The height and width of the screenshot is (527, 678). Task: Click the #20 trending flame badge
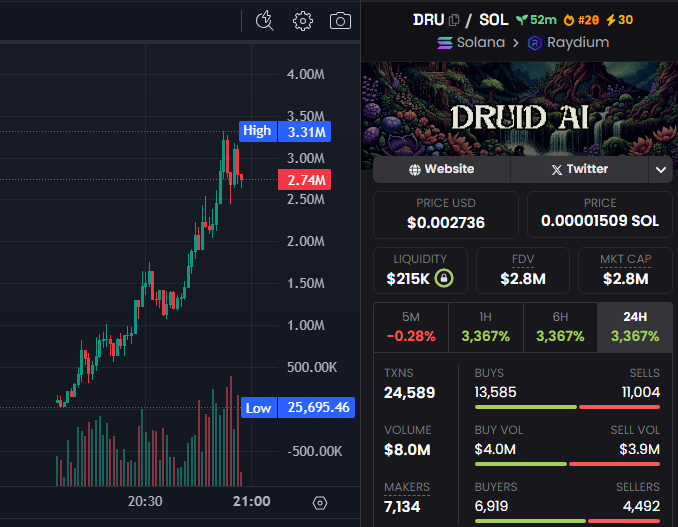[581, 20]
